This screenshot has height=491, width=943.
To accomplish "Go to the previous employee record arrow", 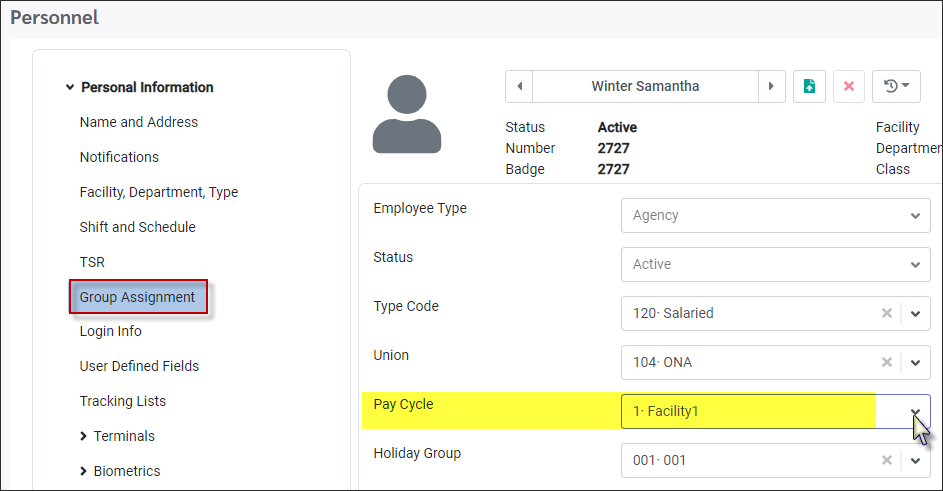I will [x=520, y=87].
